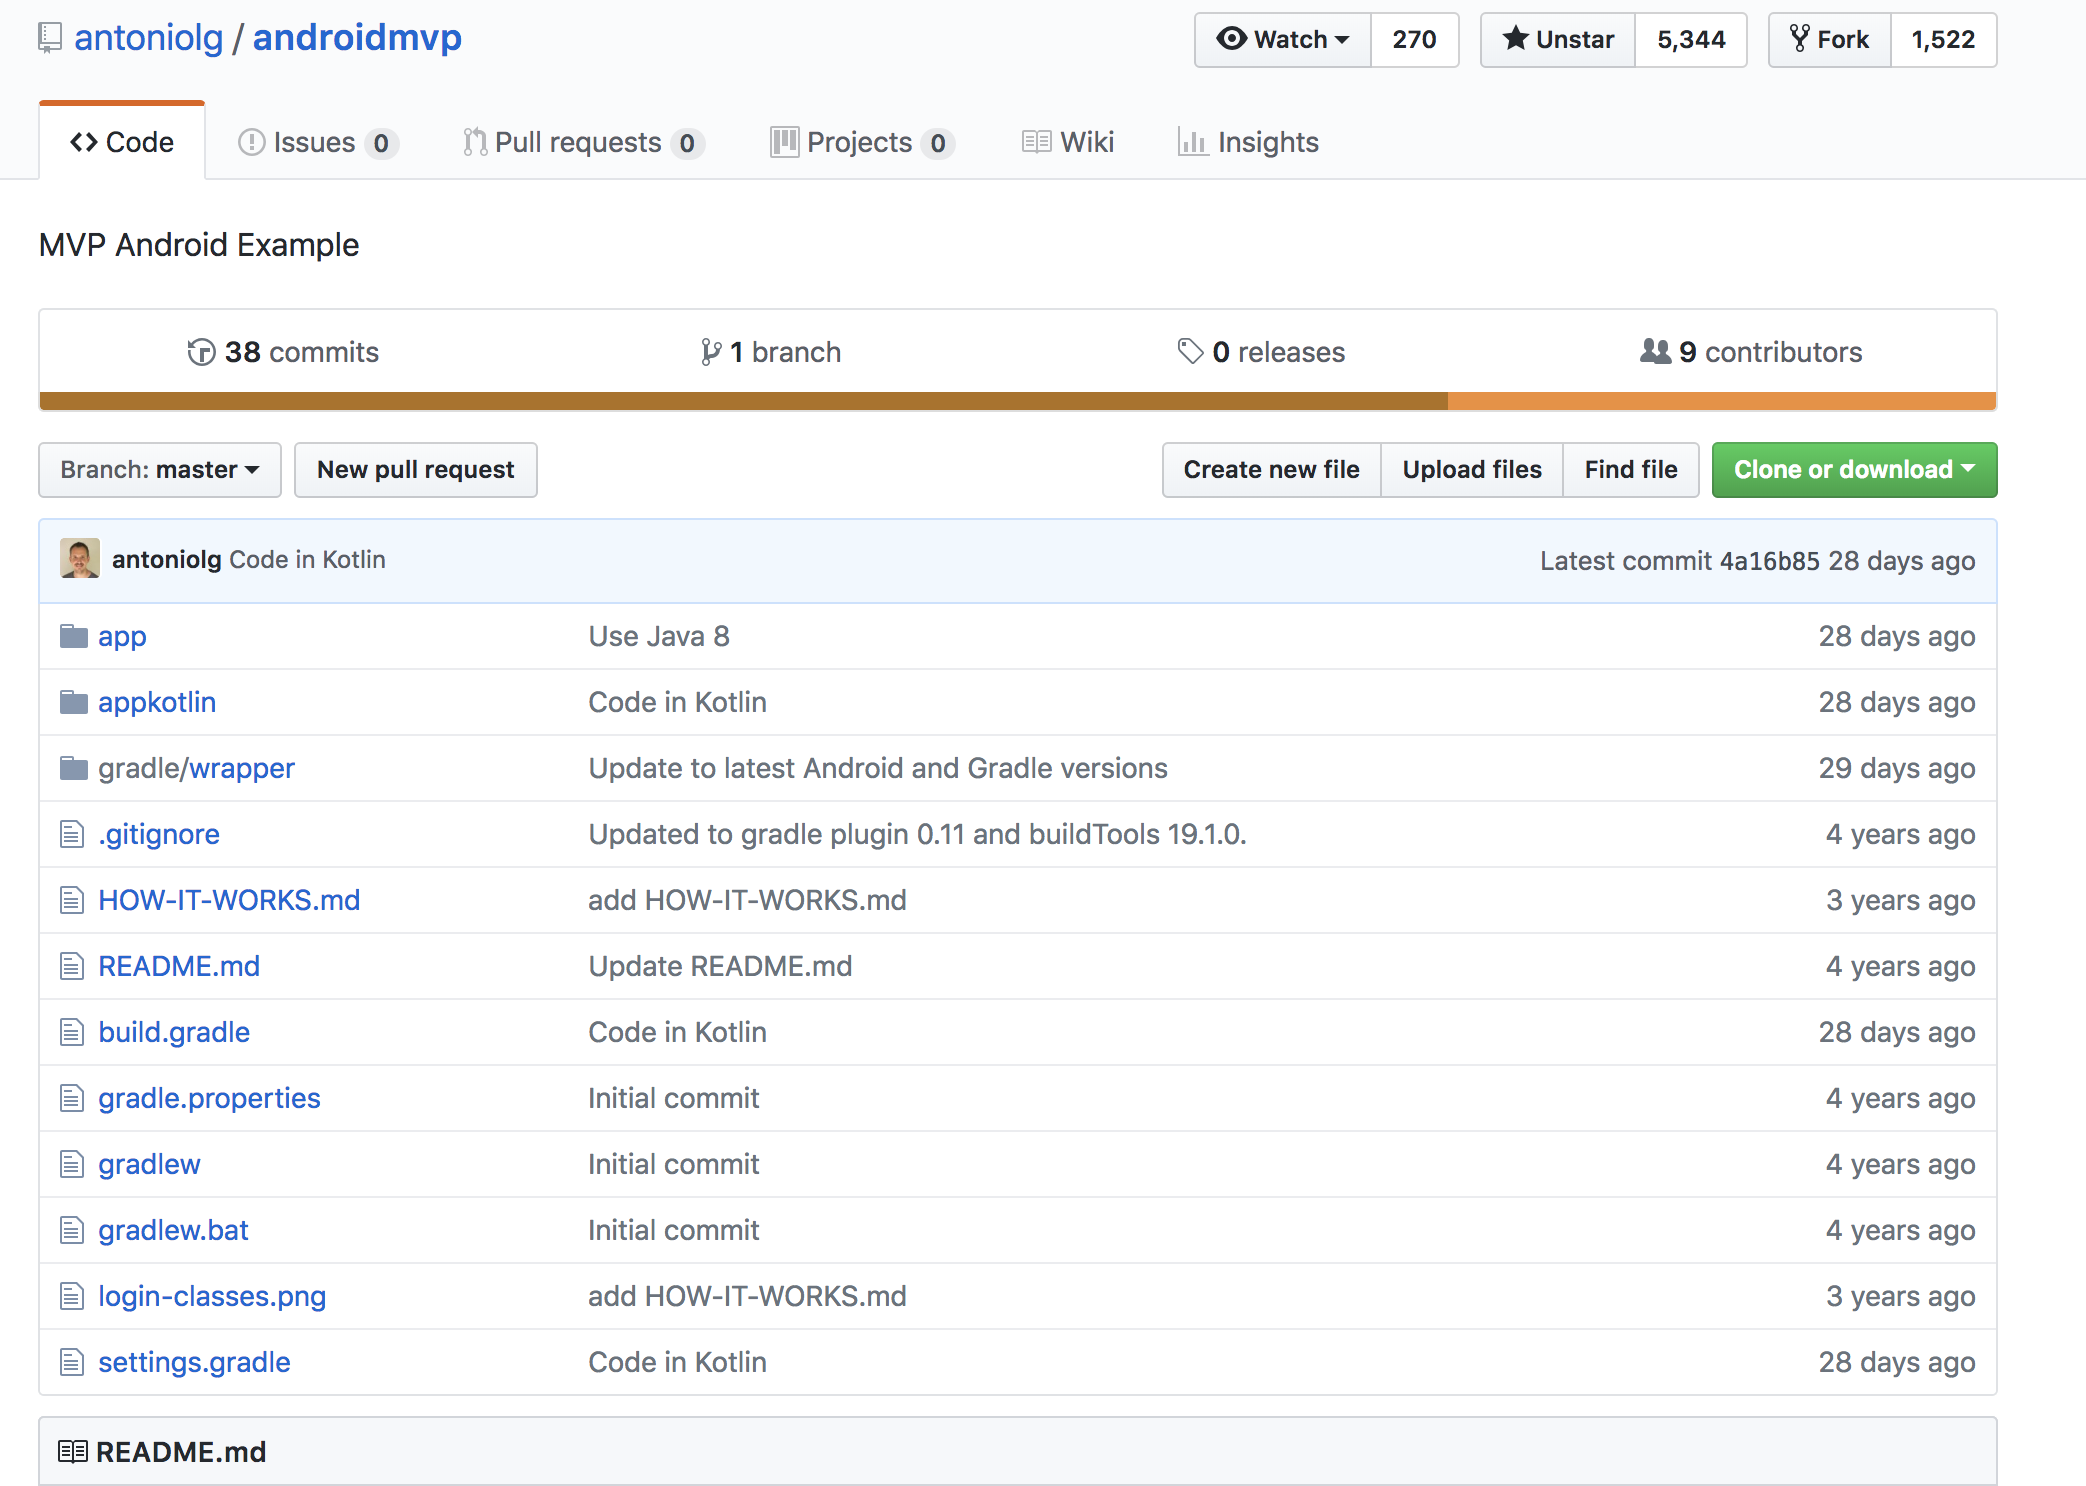Click the repository book icon beside antoniolg
This screenshot has height=1486, width=2086.
point(49,38)
